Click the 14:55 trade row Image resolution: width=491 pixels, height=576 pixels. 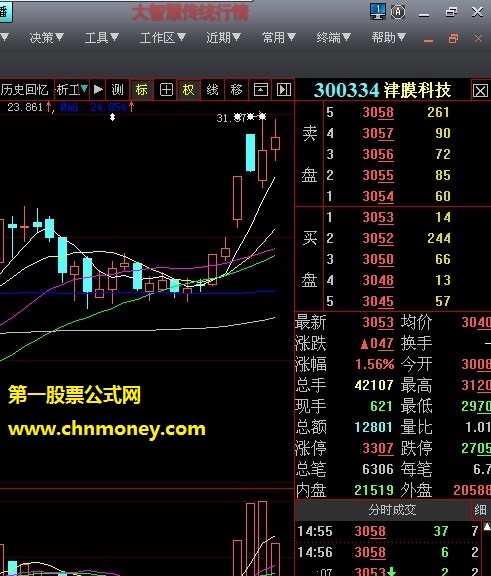(388, 531)
